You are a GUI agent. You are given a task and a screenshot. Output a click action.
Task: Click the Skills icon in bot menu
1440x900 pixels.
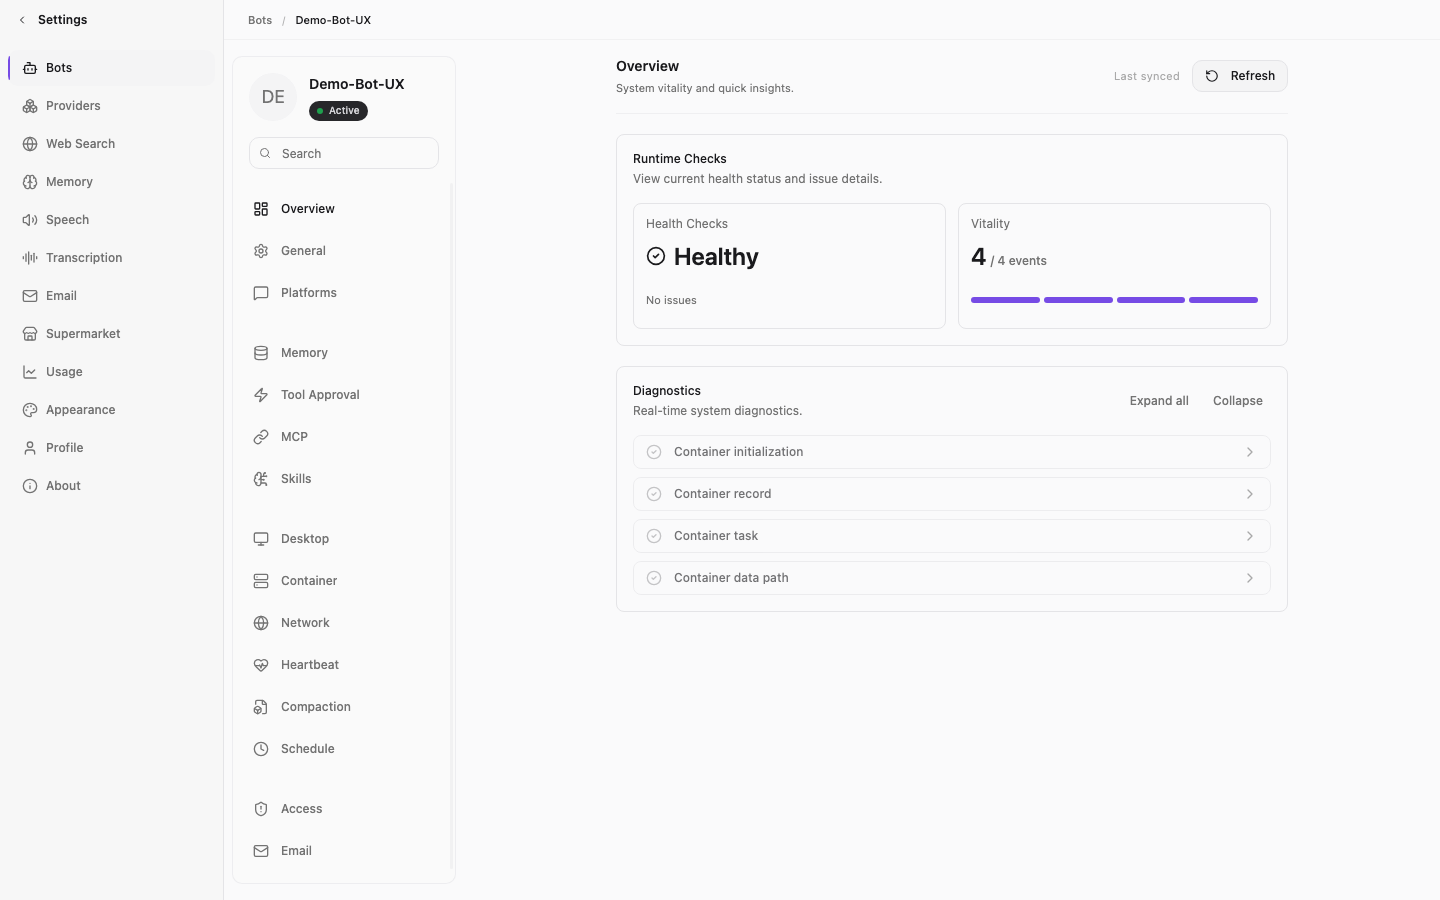pyautogui.click(x=261, y=479)
